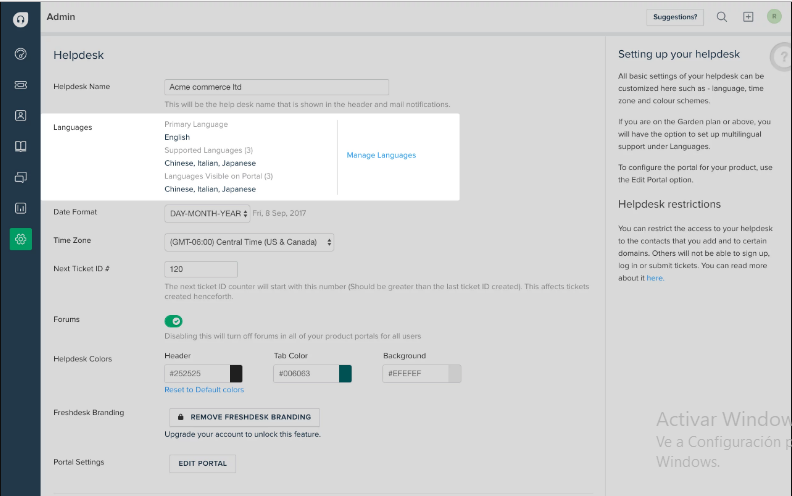Open the Reports chart icon in sidebar
Viewport: 792px width, 496px height.
[x=20, y=208]
